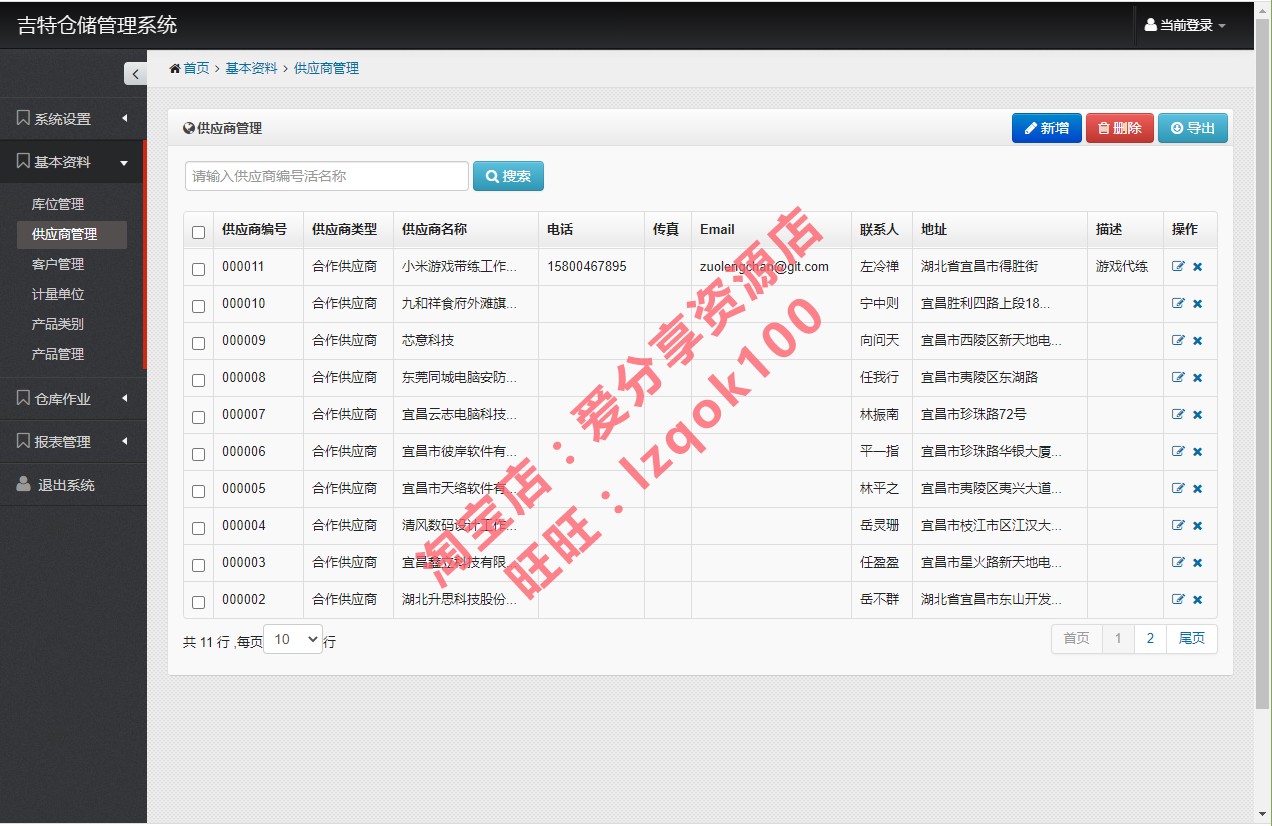Edit supplier 000002 with pencil icon
Screen dimensions: 1272x826
1178,600
